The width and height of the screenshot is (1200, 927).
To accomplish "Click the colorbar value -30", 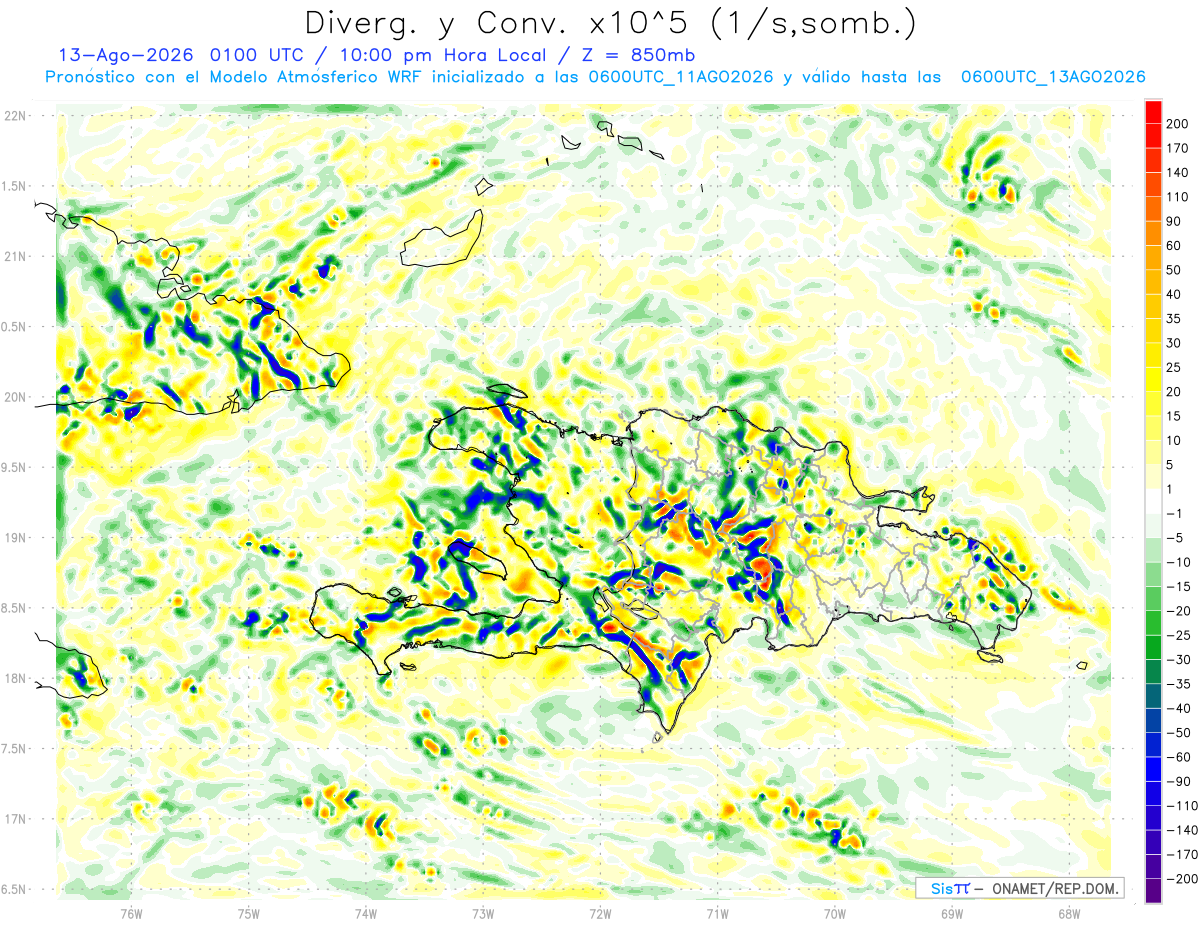I will coord(1181,659).
